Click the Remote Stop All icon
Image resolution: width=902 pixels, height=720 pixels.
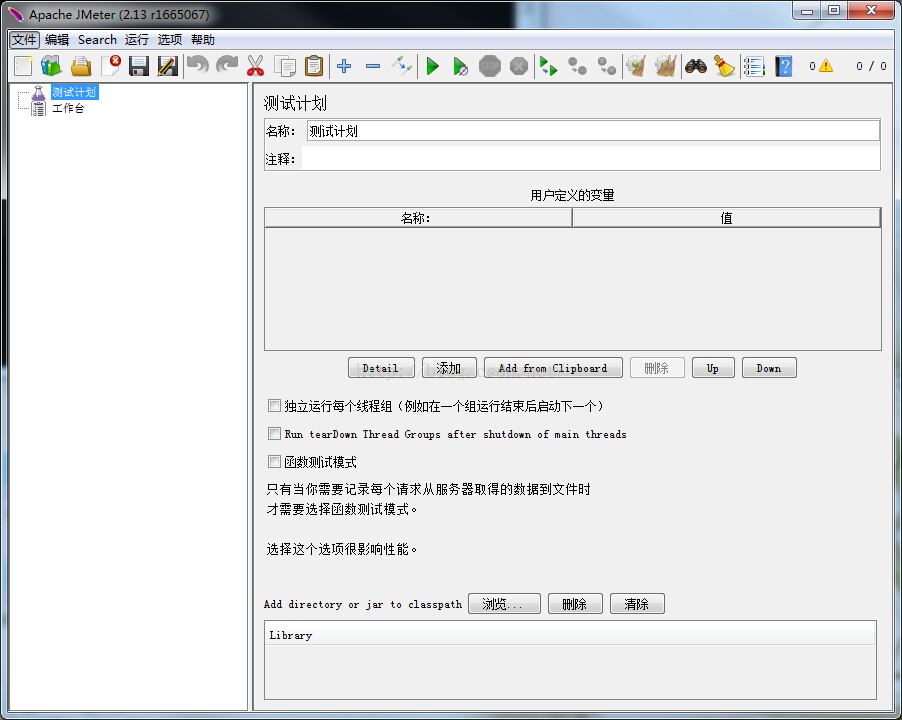click(x=577, y=66)
